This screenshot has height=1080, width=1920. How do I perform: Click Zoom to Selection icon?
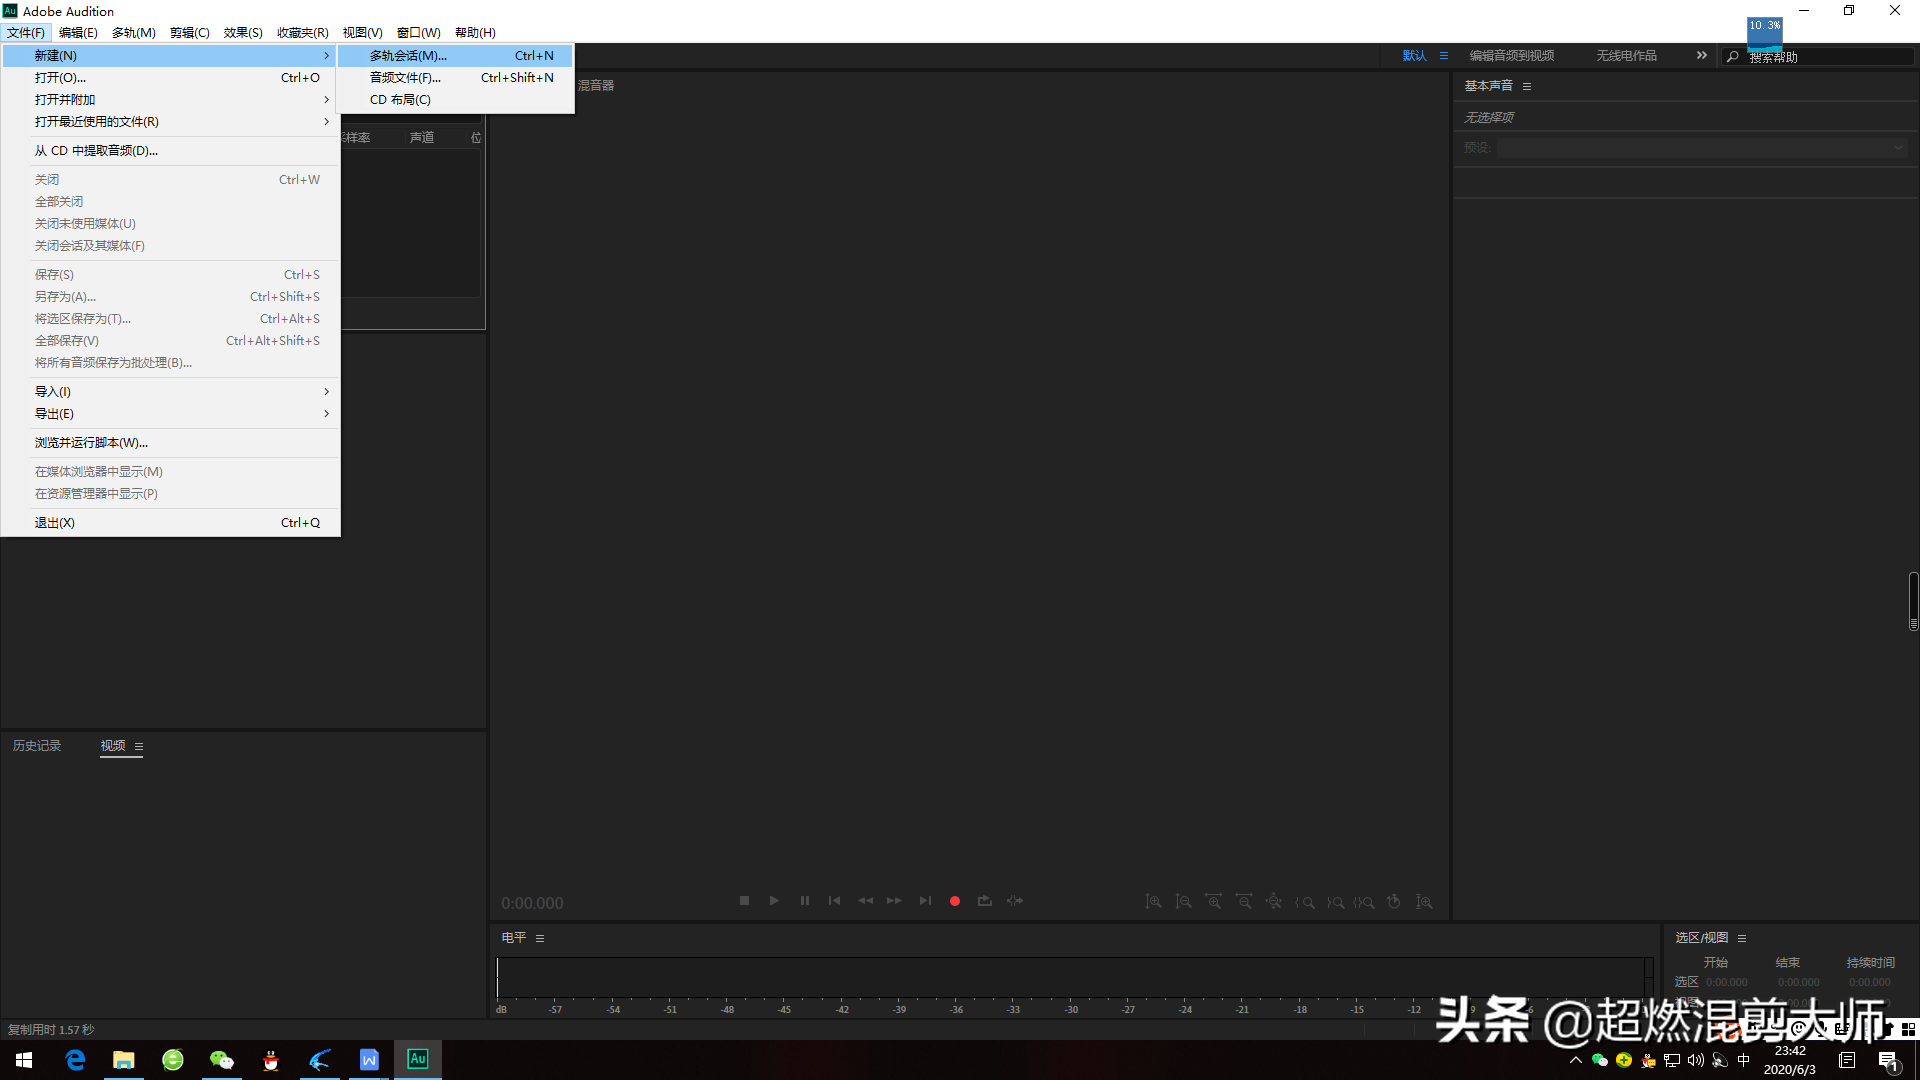coord(1364,902)
